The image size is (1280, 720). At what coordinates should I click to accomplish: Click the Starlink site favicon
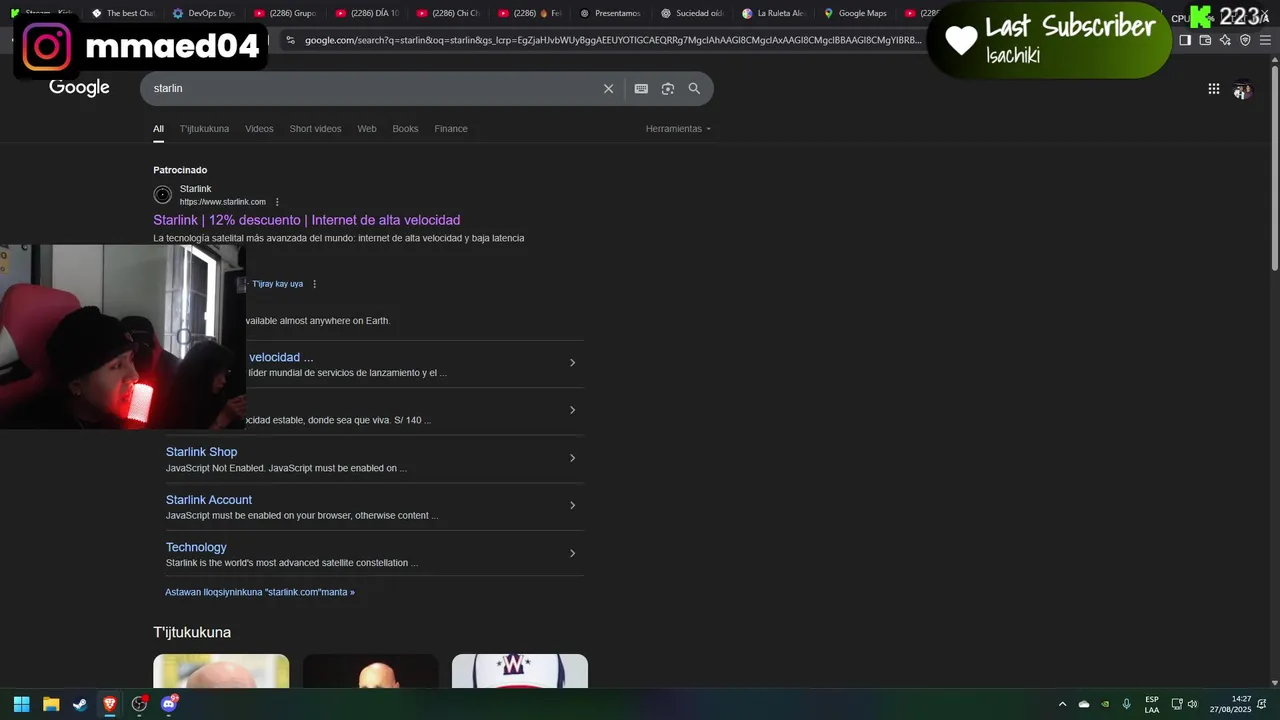pos(162,195)
